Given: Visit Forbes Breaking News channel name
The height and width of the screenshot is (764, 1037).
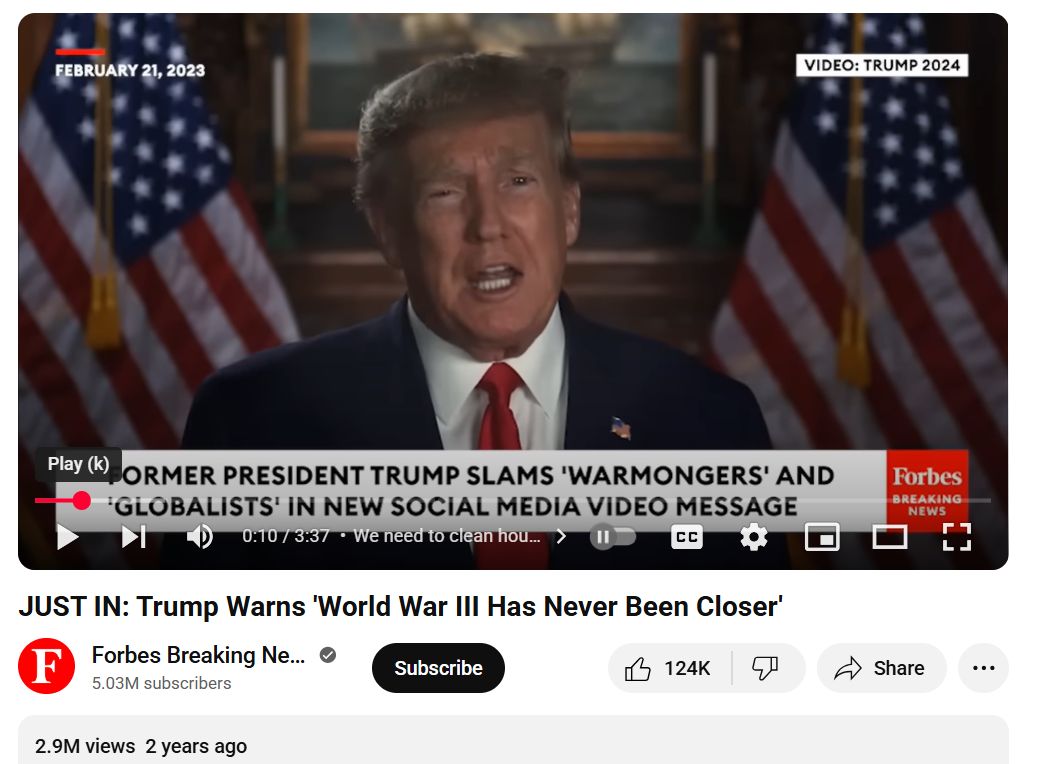Looking at the screenshot, I should (198, 655).
